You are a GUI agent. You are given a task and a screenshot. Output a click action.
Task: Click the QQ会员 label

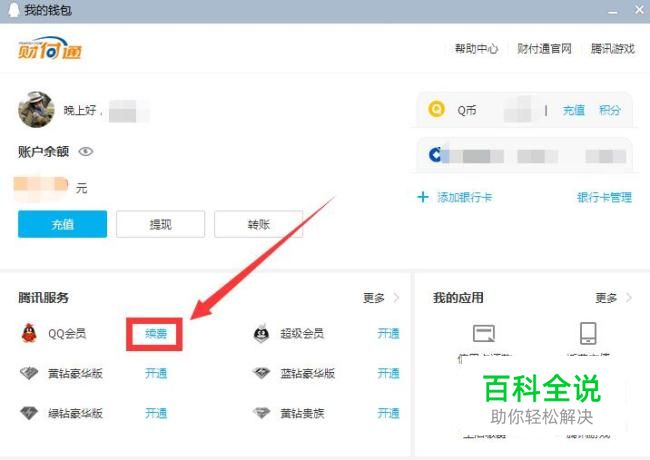tap(67, 334)
